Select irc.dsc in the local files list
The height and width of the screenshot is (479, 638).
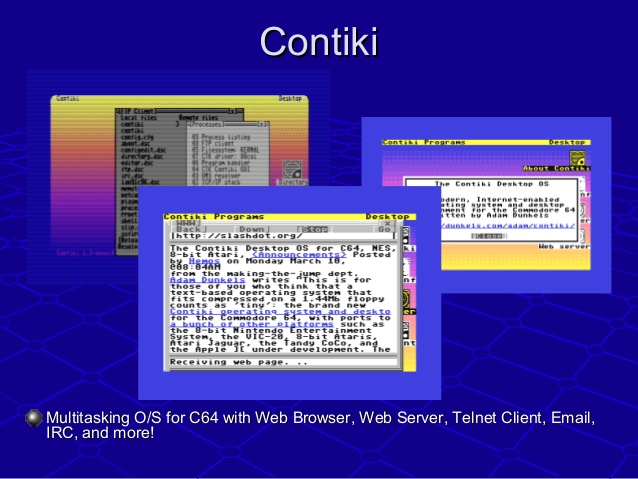pyautogui.click(x=132, y=176)
